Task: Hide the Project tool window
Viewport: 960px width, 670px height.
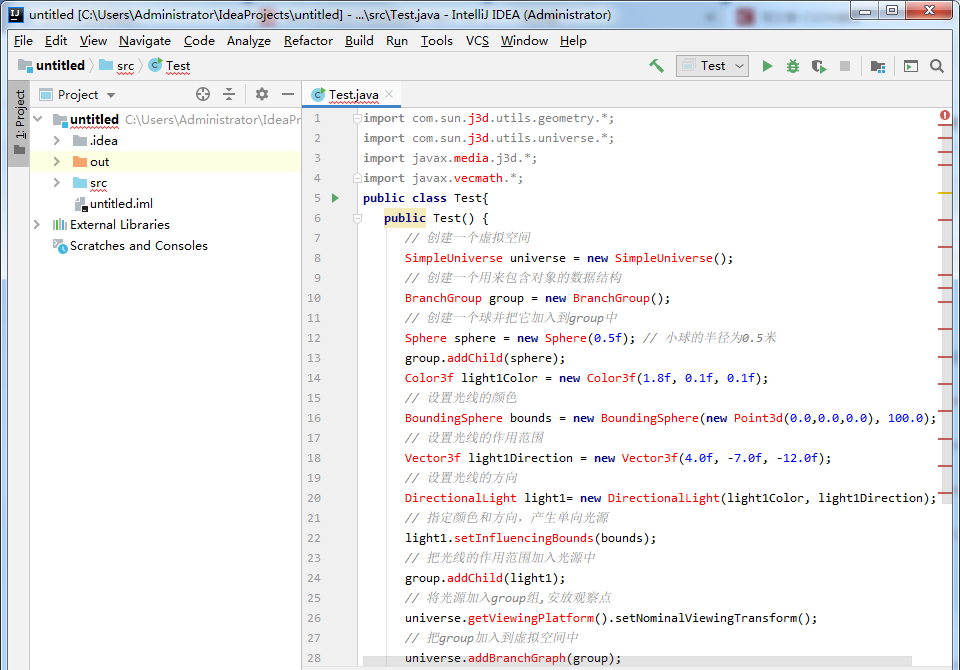Action: (x=288, y=94)
